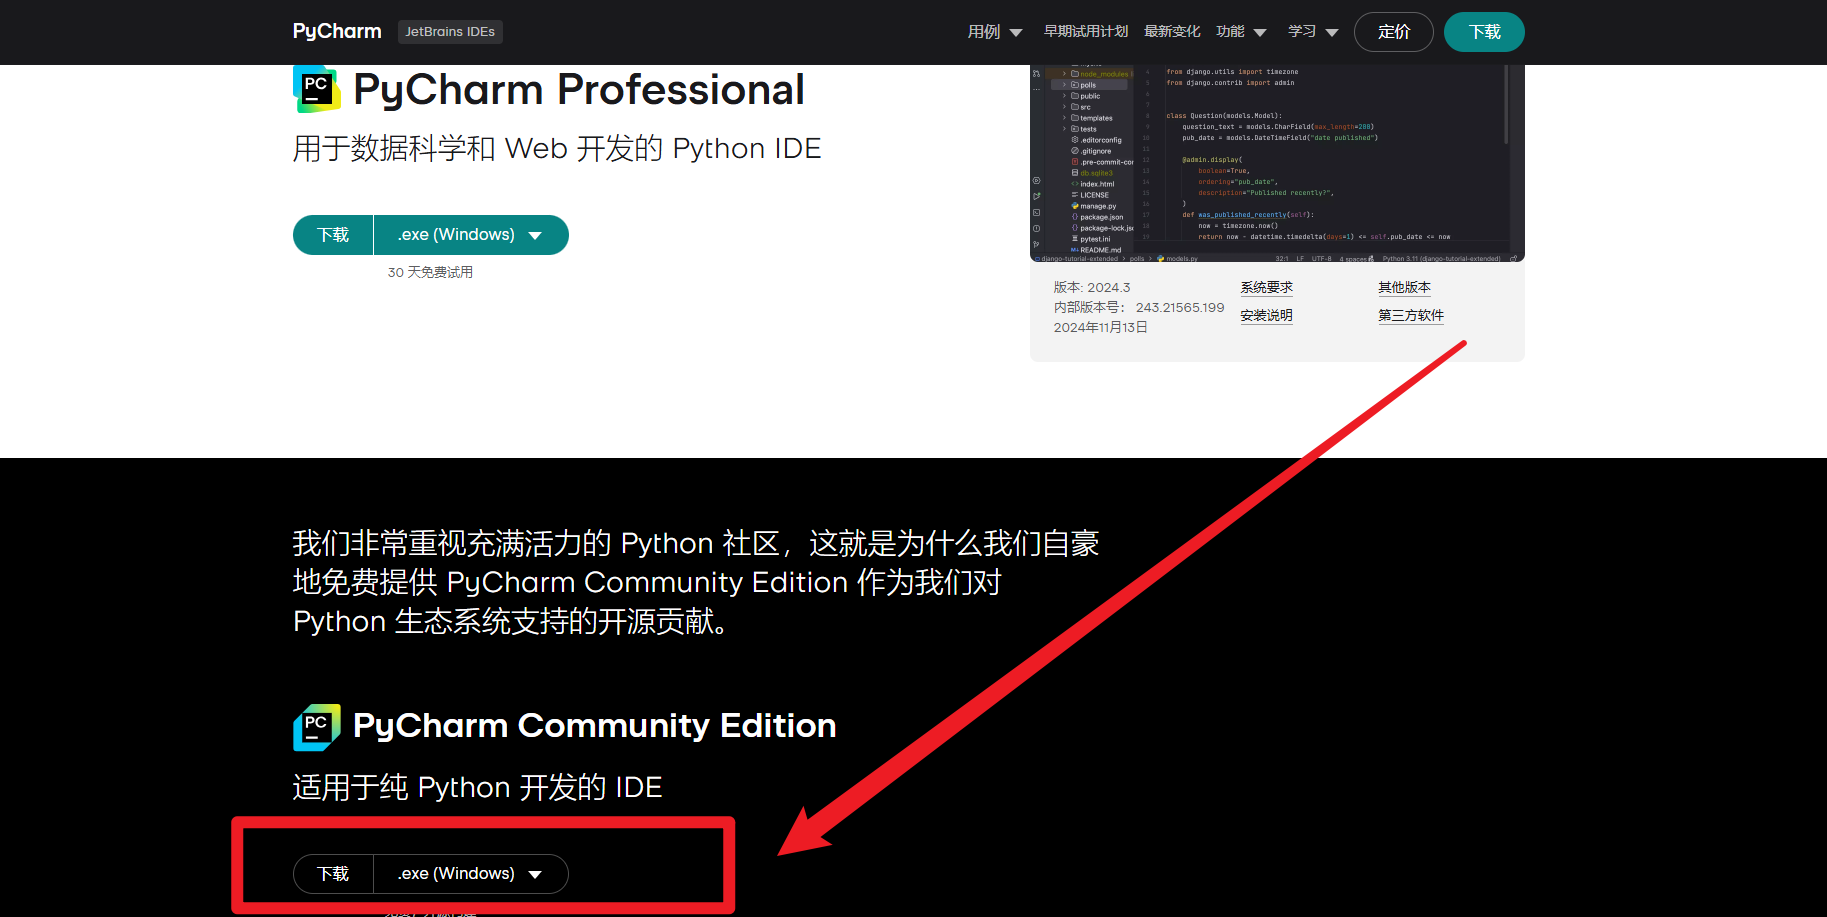The image size is (1827, 917).
Task: Expand the 功能 navigation dropdown
Action: (x=1241, y=32)
